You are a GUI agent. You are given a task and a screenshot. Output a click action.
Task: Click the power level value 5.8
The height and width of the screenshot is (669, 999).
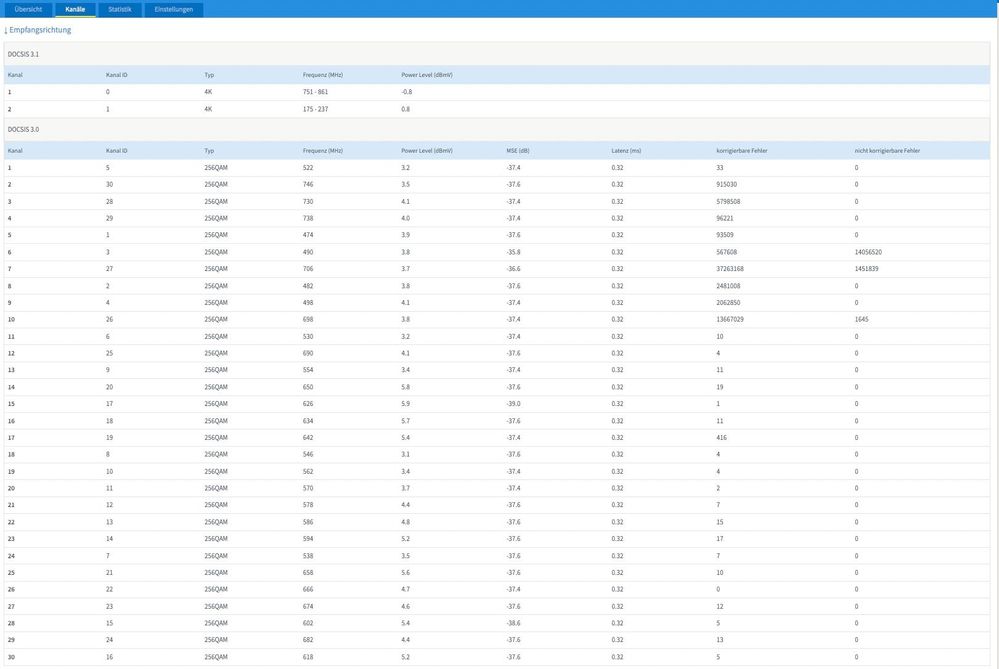coord(405,387)
